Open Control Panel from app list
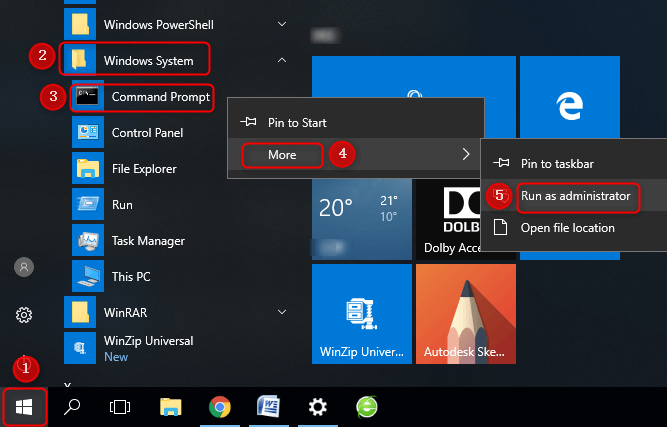667x427 pixels. [145, 132]
